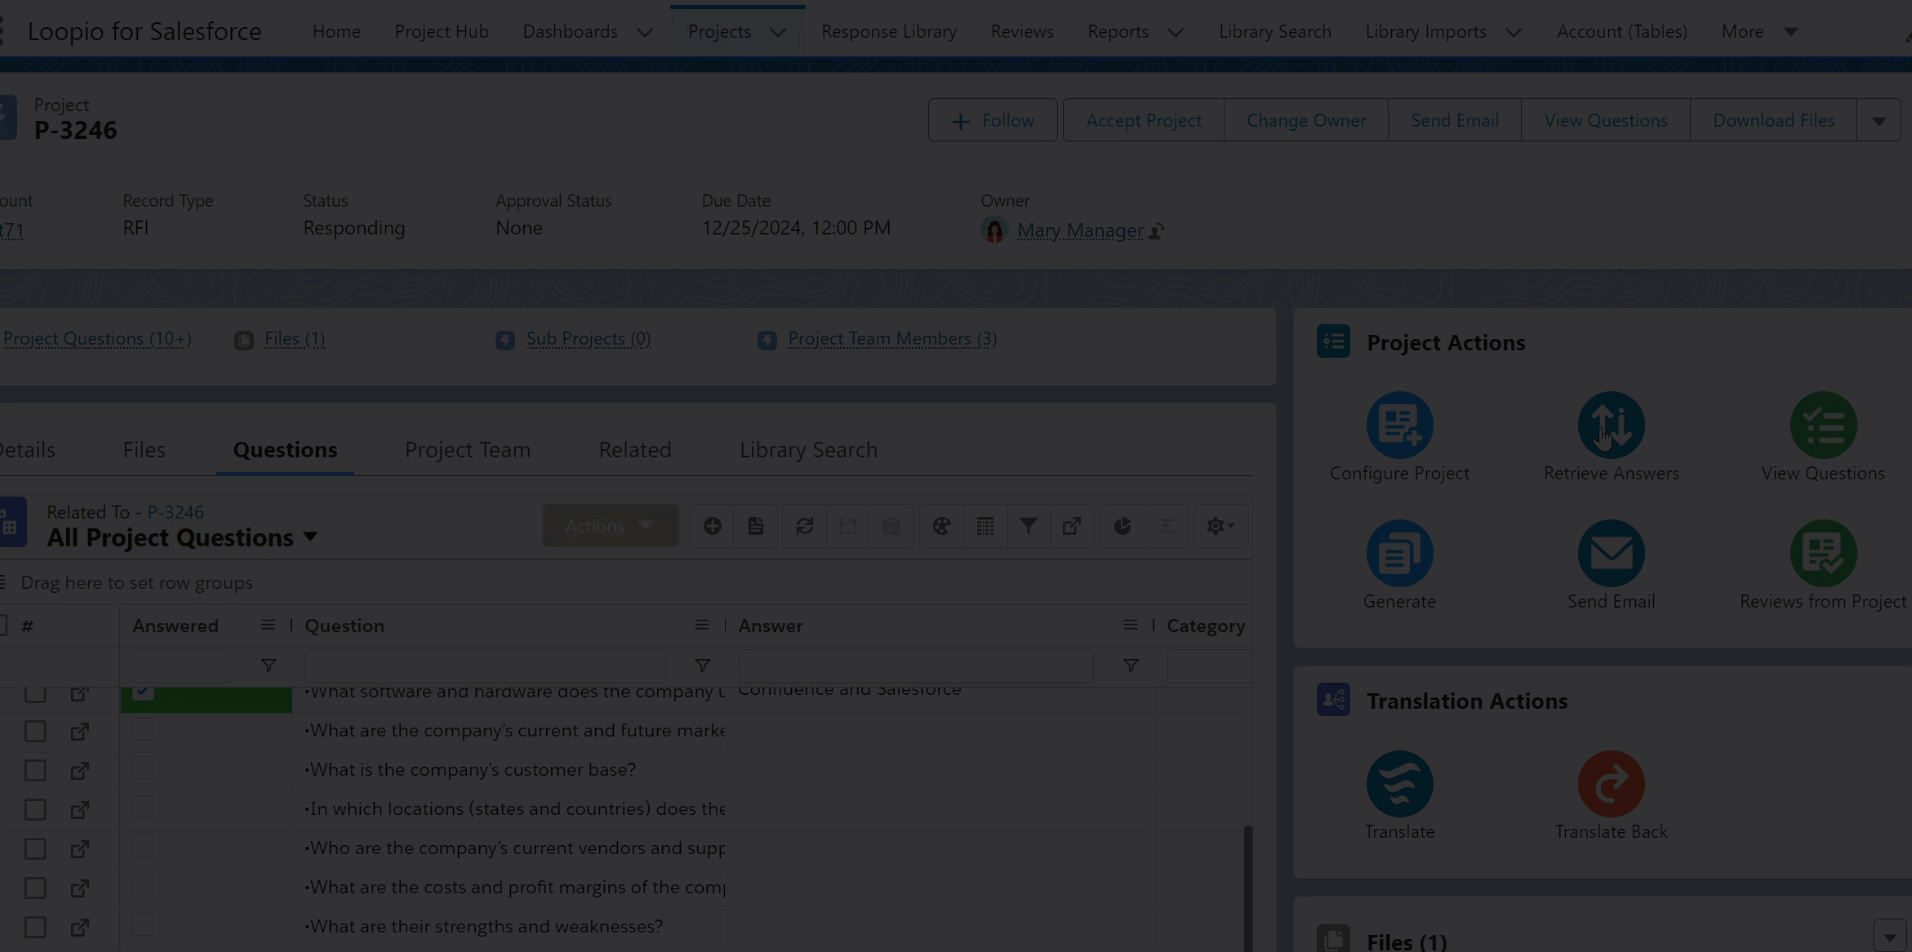Switch to the Project Team tab

point(468,450)
